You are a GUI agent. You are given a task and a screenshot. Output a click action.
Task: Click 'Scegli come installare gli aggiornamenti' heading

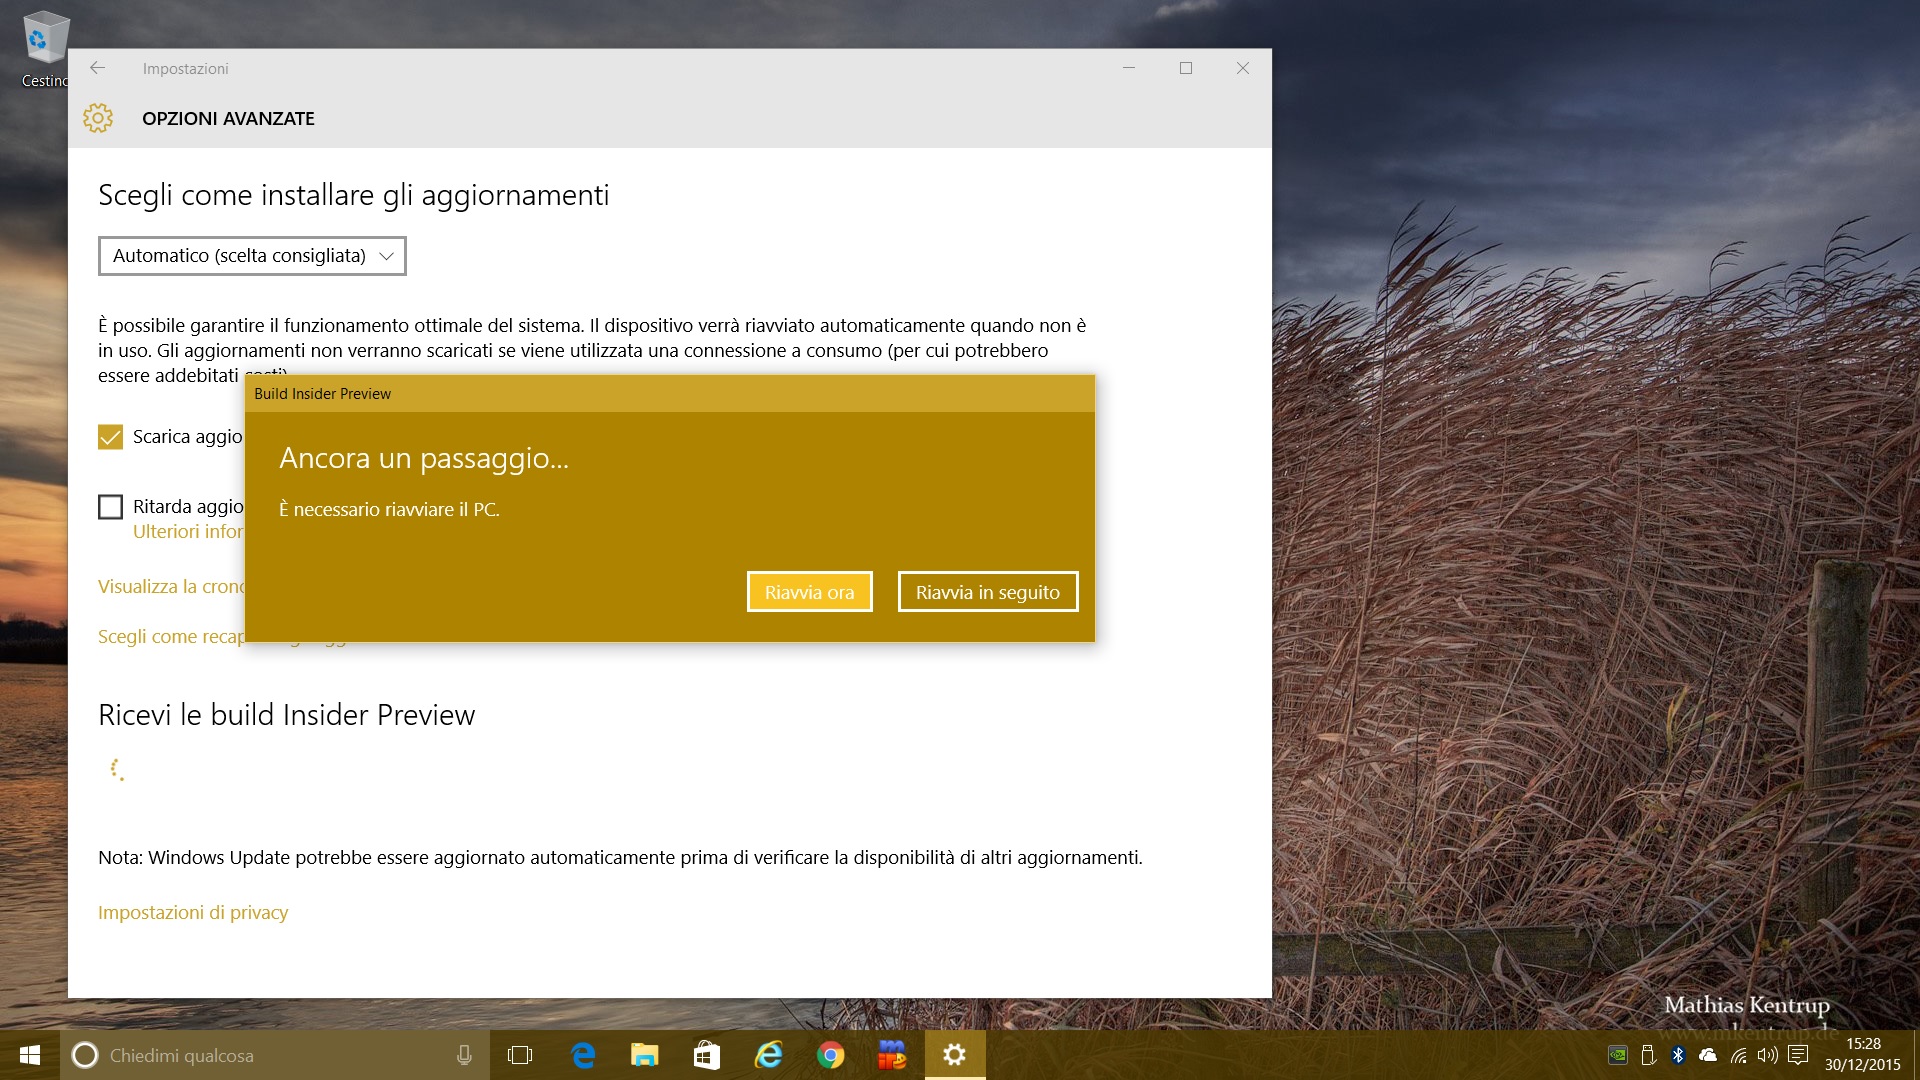353,195
